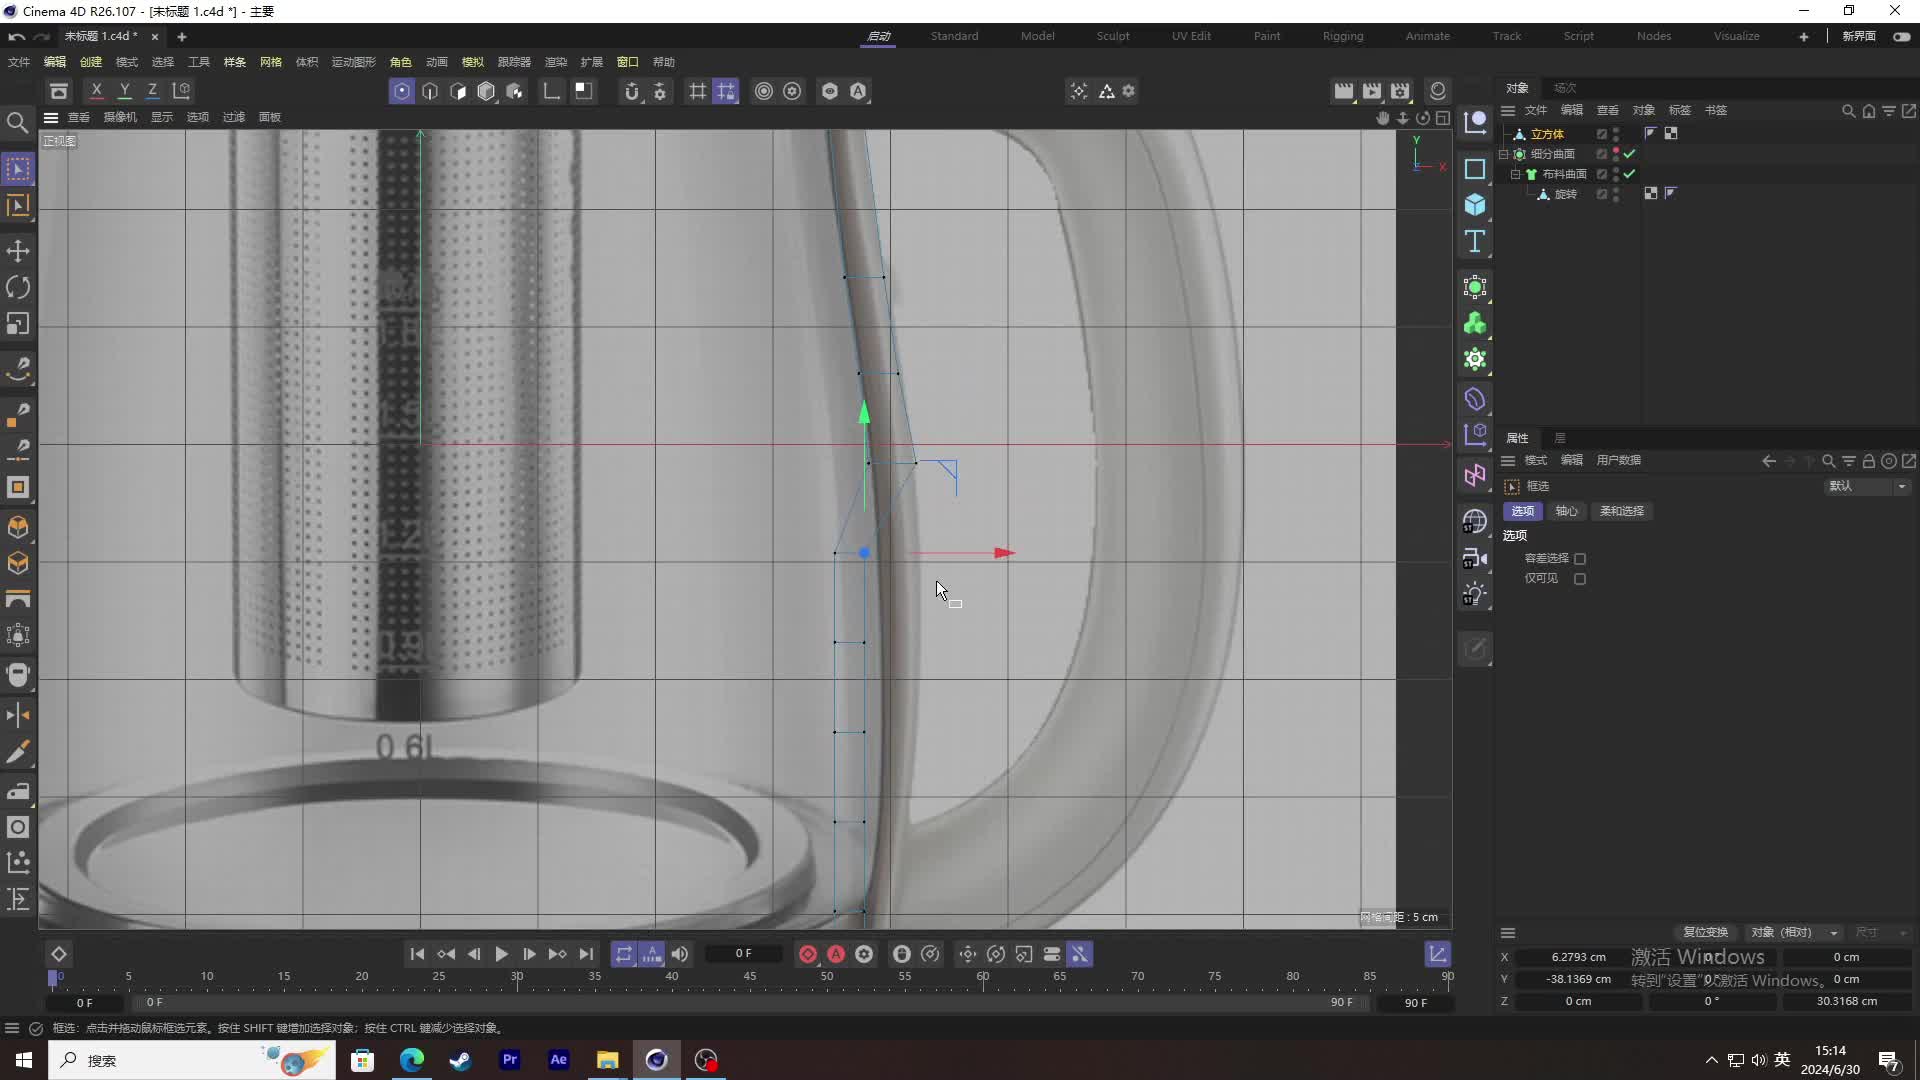Open viewport hamburger menu
Screen dimensions: 1920x1080
(x=51, y=117)
